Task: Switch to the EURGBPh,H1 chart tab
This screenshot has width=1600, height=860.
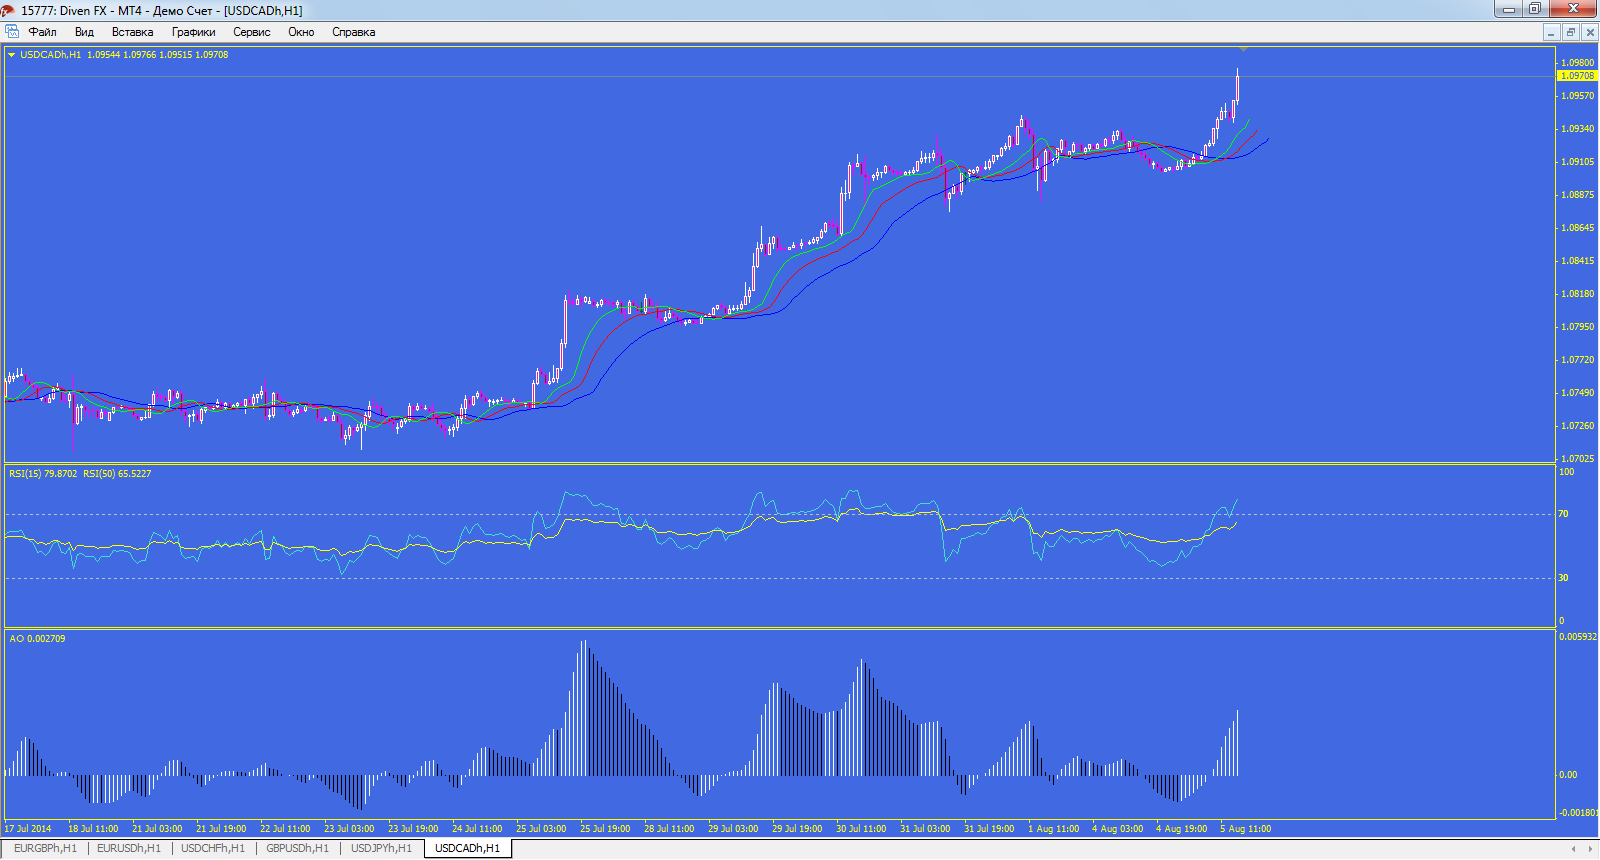Action: (46, 848)
